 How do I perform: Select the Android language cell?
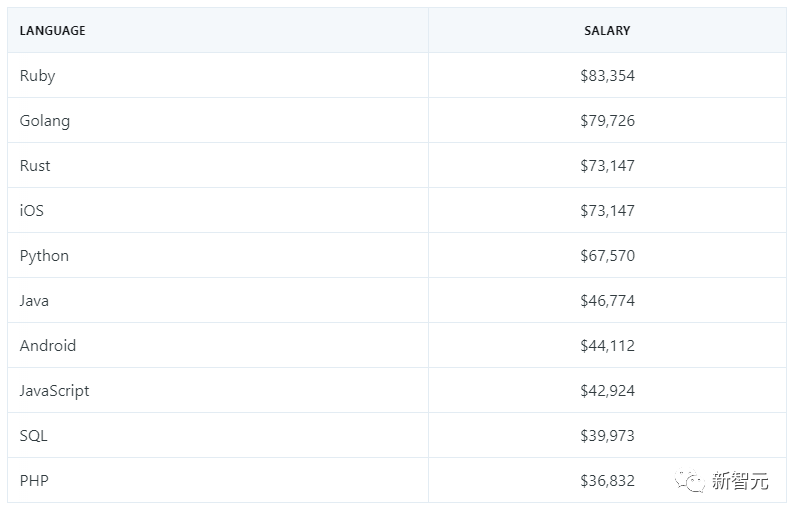coord(48,346)
